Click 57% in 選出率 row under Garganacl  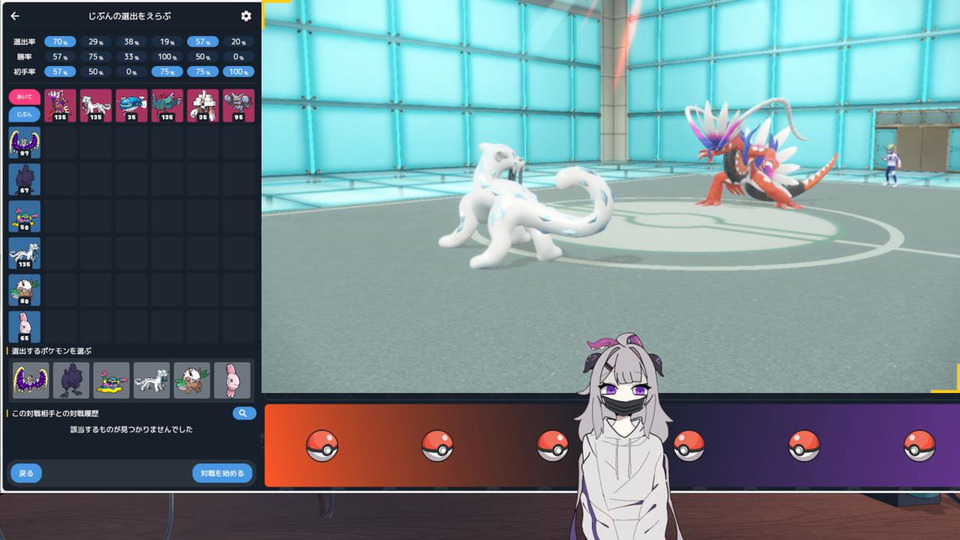point(203,42)
